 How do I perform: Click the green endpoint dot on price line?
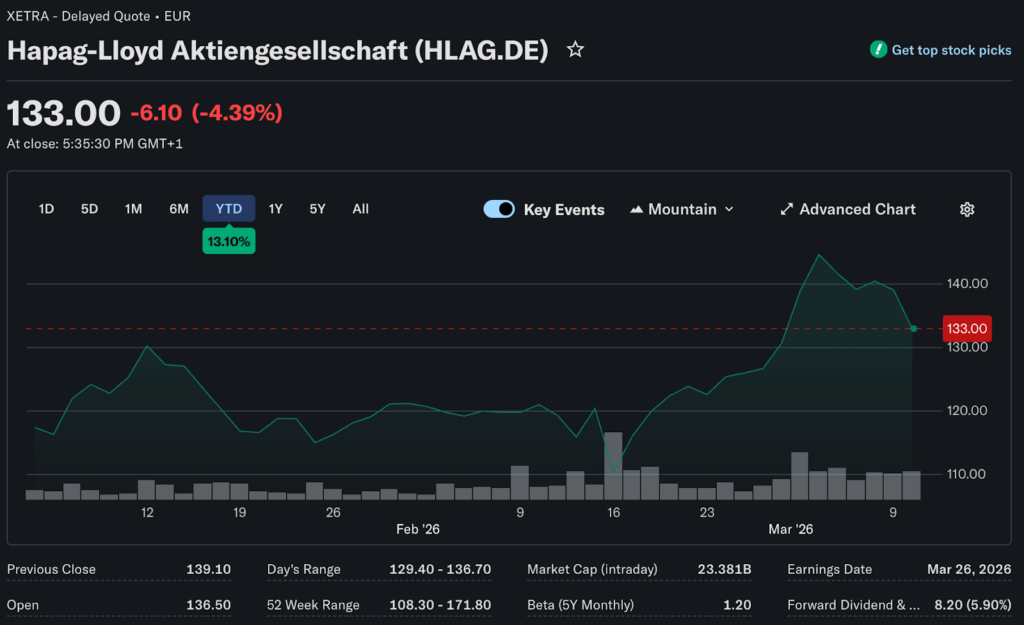click(x=913, y=328)
